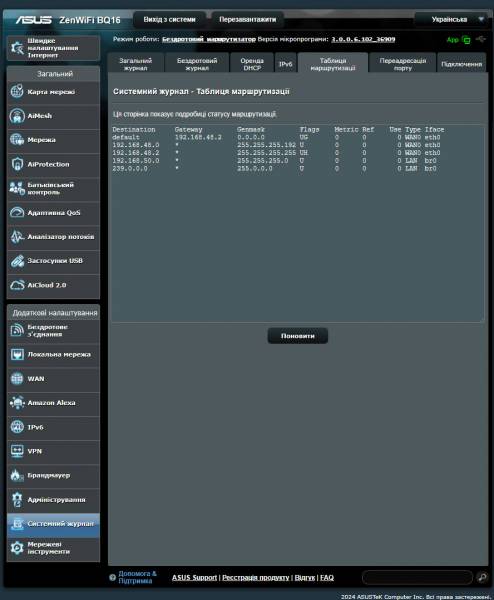This screenshot has width=494, height=600.
Task: Click the local network (LAN) icon
Action: pos(17,354)
